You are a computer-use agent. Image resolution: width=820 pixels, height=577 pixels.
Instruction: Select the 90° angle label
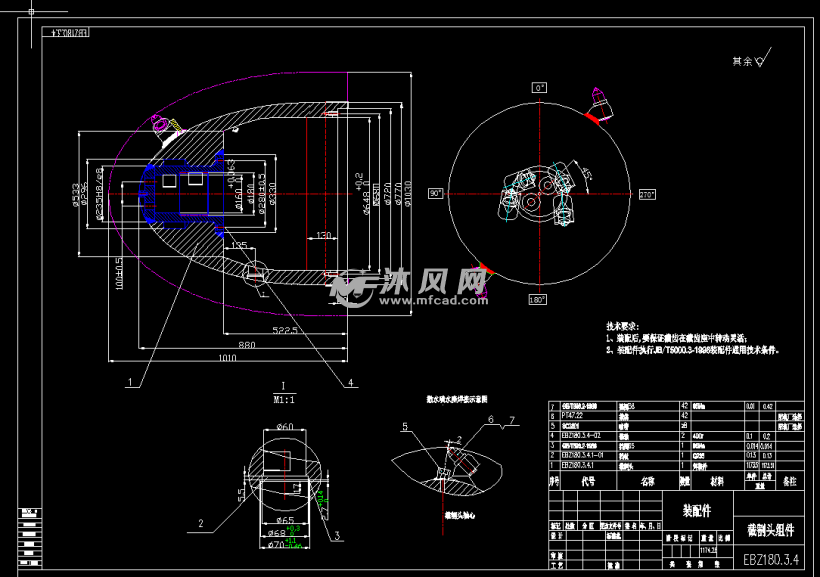pyautogui.click(x=436, y=193)
